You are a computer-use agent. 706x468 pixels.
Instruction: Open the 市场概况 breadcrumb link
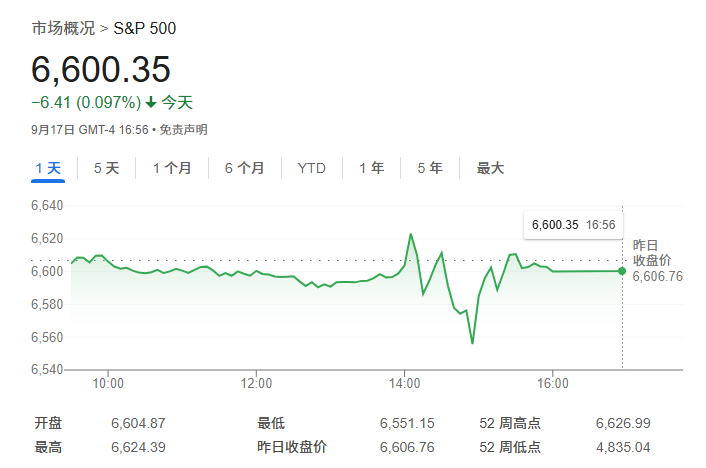(64, 28)
